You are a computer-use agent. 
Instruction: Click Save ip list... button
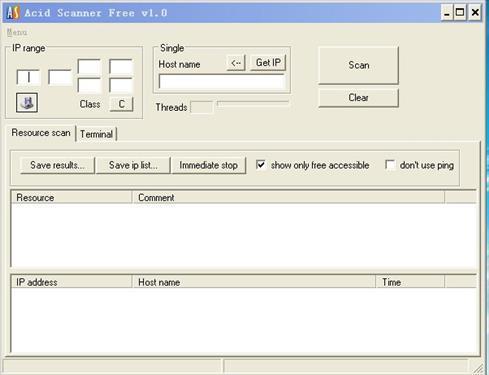tap(133, 165)
